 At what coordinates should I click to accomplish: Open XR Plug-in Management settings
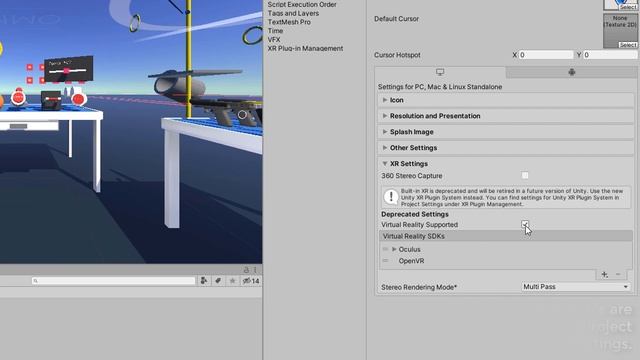tap(305, 48)
